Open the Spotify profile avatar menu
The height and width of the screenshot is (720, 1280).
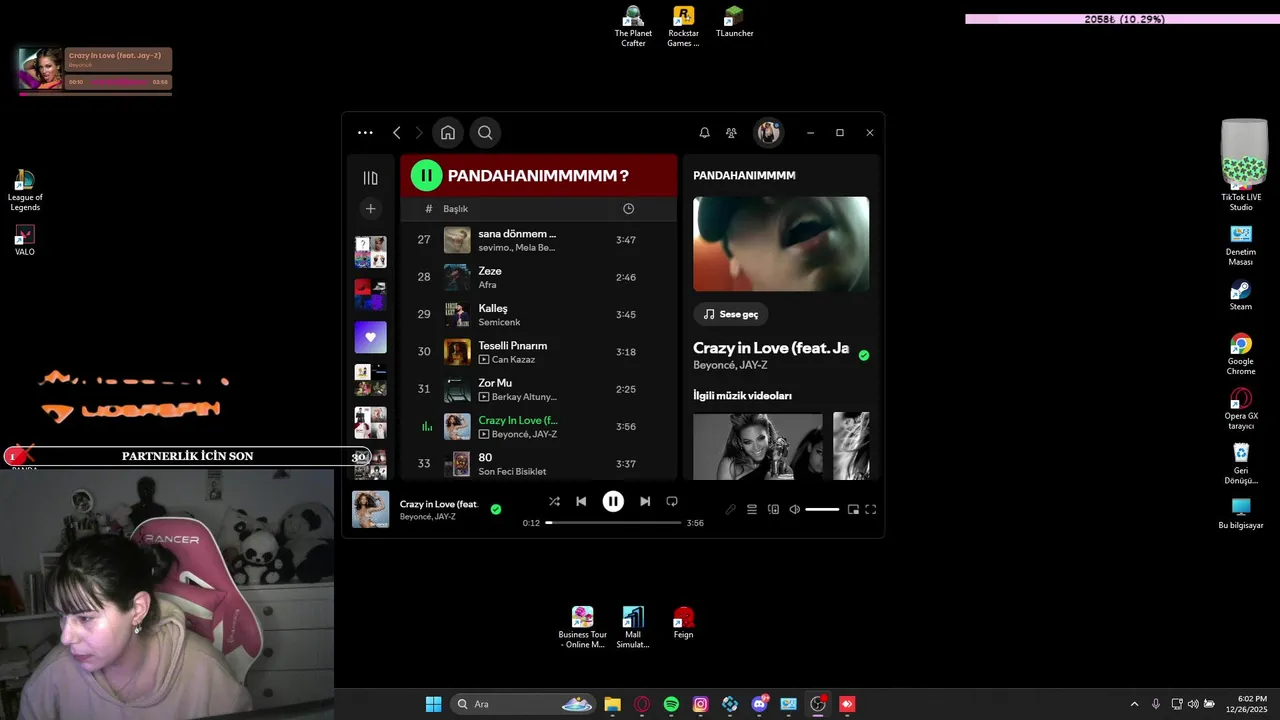[768, 133]
